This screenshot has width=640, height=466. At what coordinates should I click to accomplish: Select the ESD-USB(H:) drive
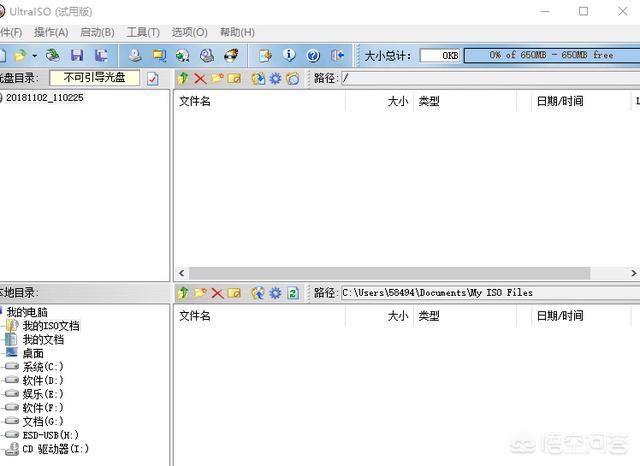(x=51, y=435)
